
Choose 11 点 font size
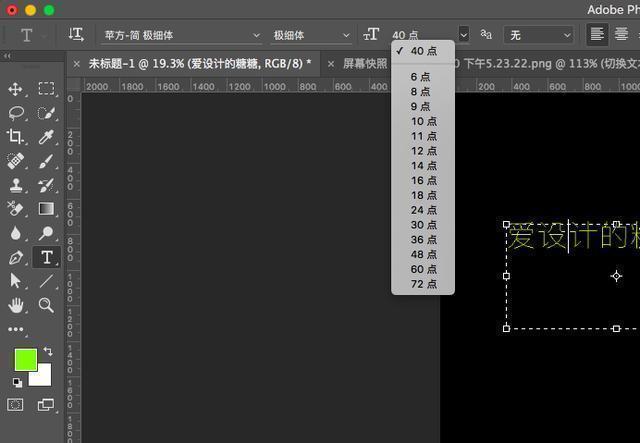(423, 136)
